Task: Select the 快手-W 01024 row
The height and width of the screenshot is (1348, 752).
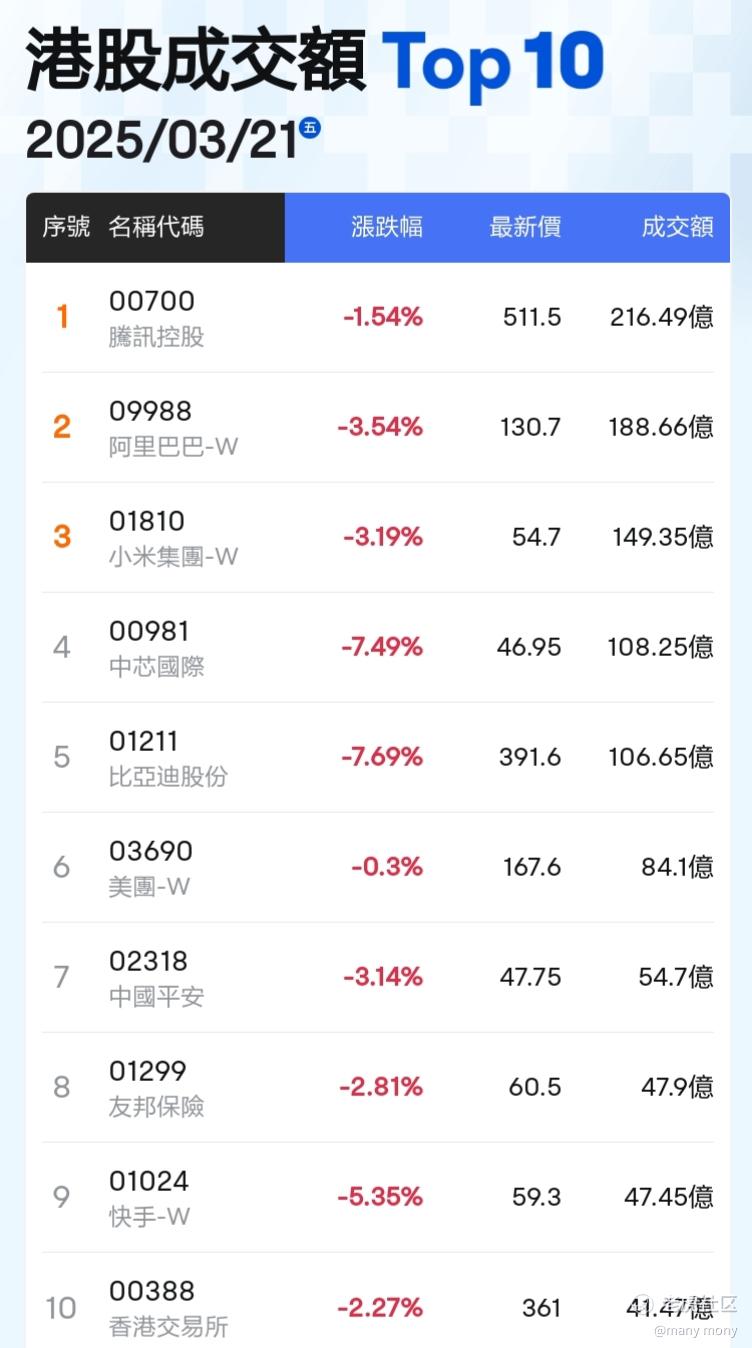Action: tap(378, 1198)
